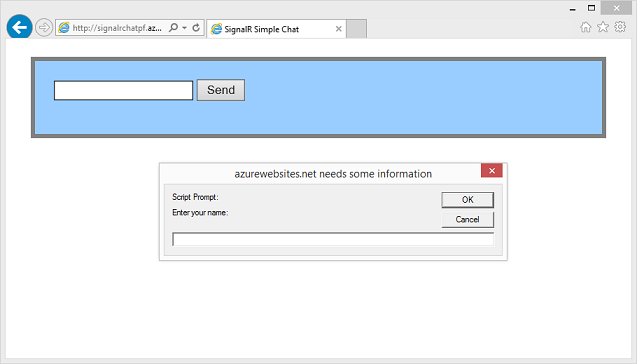This screenshot has height=364, width=637.
Task: Click the IE page icon in address bar
Action: pos(64,28)
